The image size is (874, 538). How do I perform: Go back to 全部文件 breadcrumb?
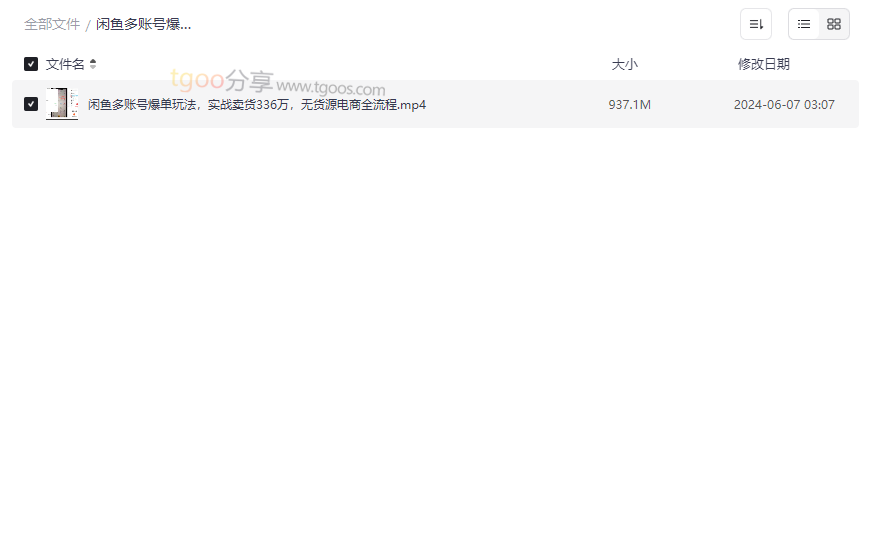pyautogui.click(x=52, y=25)
